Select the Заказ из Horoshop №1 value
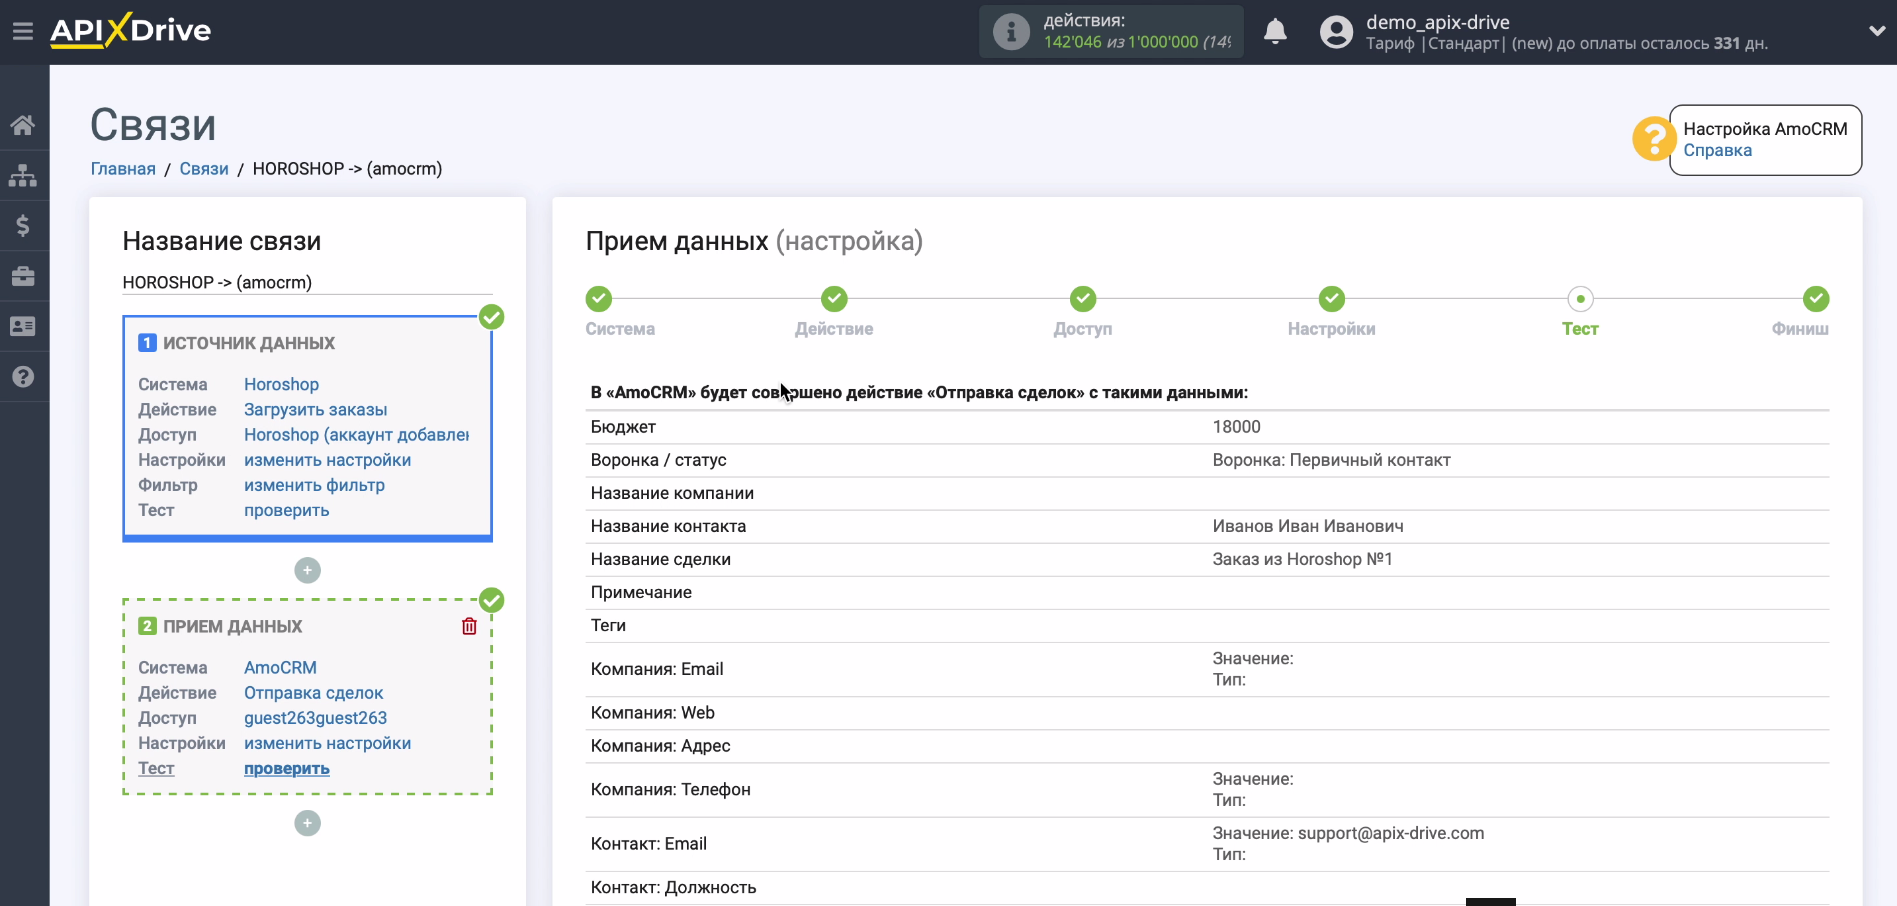The image size is (1897, 906). [1302, 559]
